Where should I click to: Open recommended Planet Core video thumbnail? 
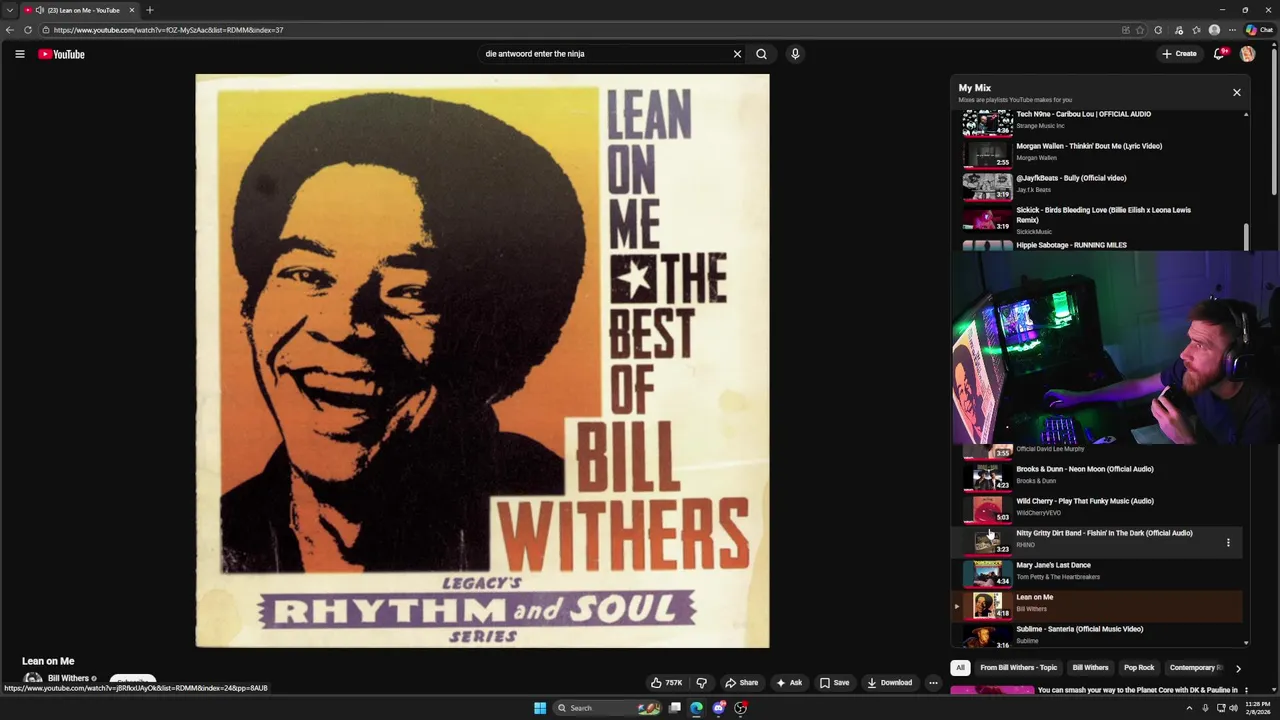coord(991,690)
